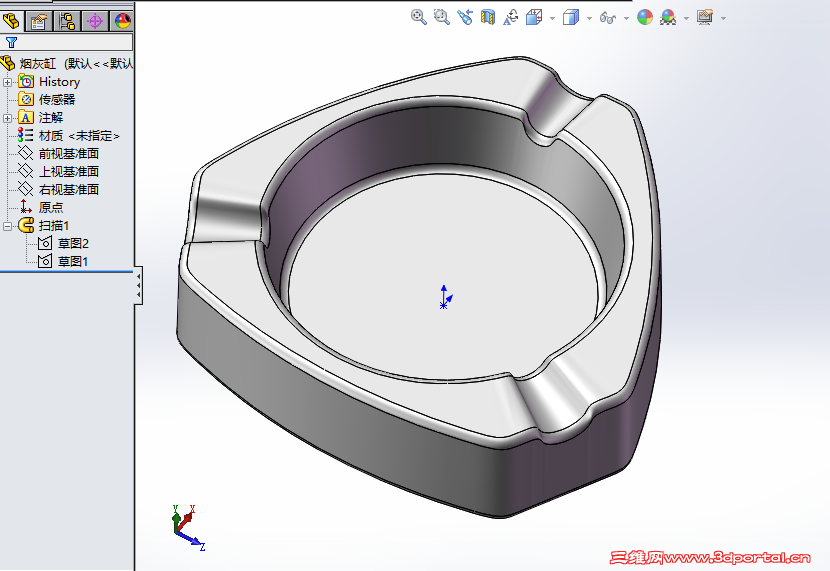830x571 pixels.
Task: Expand the 注解 annotations node
Action: (7, 118)
